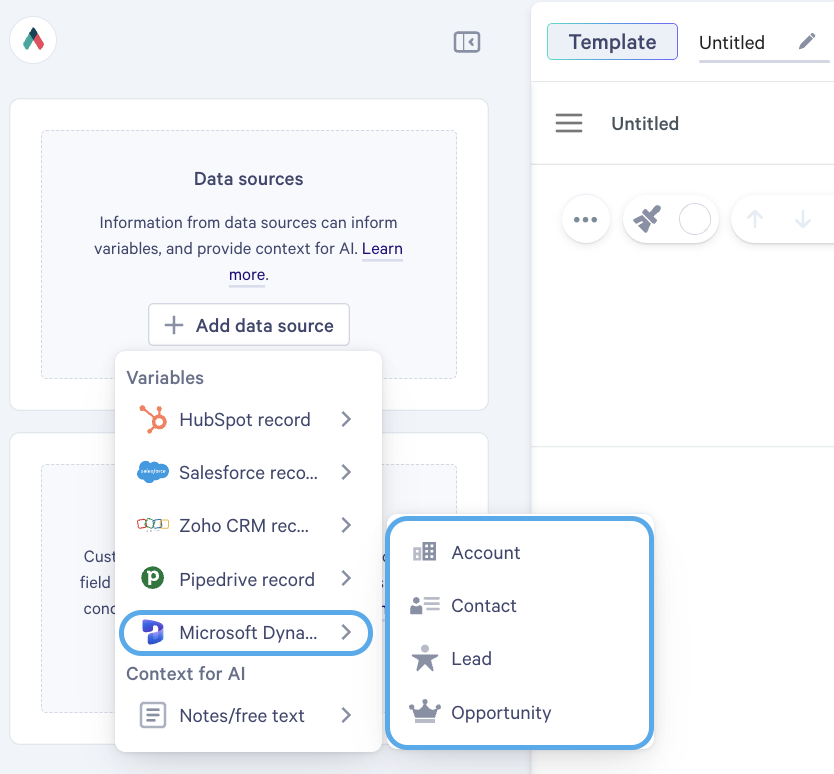This screenshot has width=834, height=774.
Task: Click the plus icon in Add data source
Action: coord(174,325)
